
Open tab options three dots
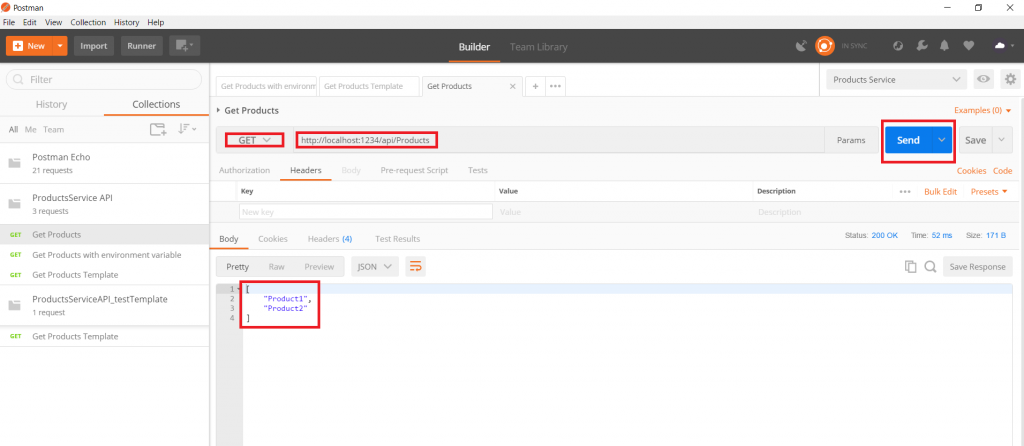click(555, 86)
